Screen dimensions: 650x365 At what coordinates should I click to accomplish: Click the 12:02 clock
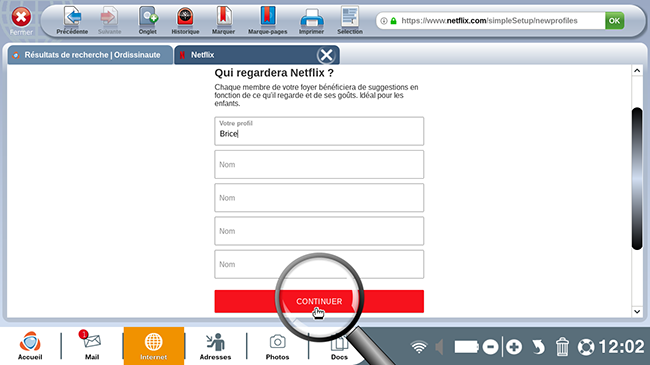621,347
